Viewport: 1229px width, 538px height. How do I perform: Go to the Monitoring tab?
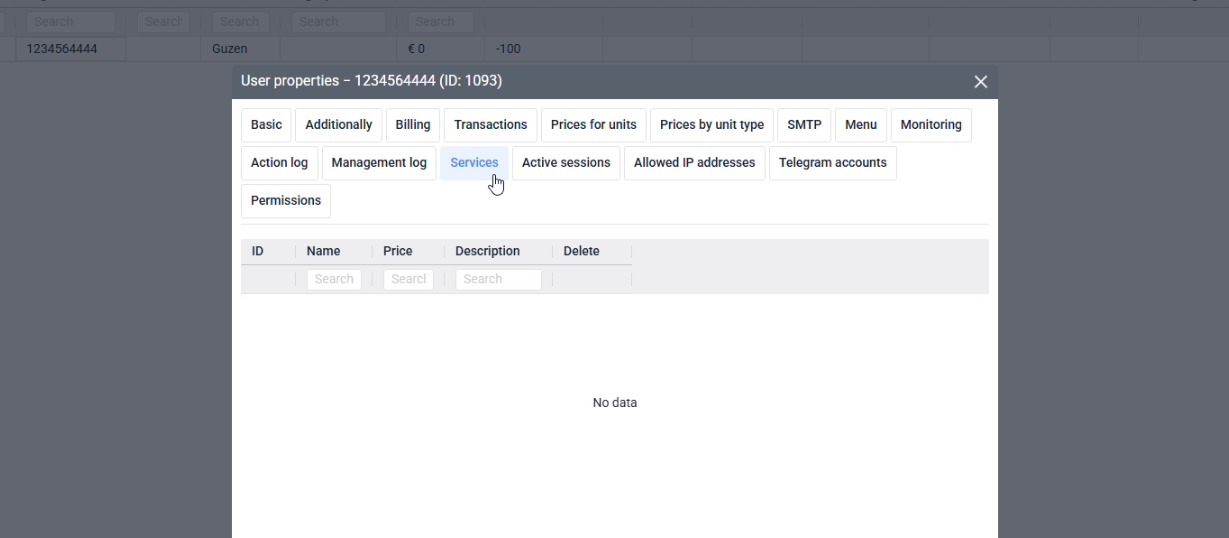click(931, 125)
